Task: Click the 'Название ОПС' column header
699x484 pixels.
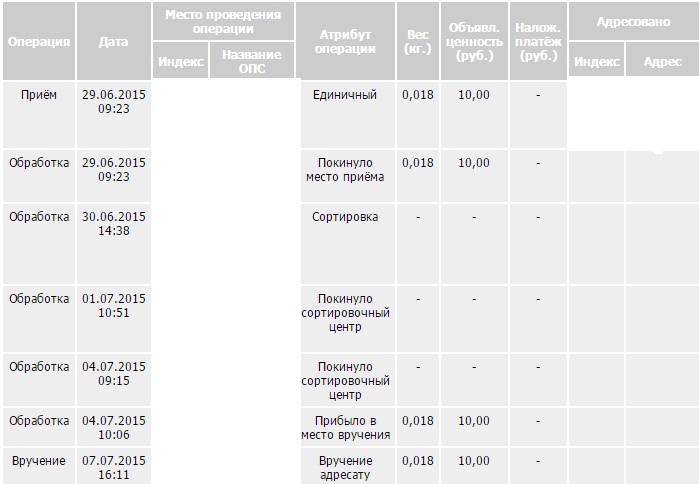Action: 251,61
